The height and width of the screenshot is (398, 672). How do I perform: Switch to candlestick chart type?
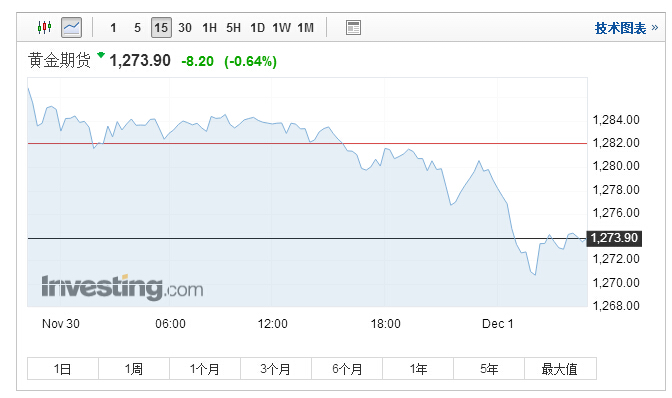click(44, 27)
